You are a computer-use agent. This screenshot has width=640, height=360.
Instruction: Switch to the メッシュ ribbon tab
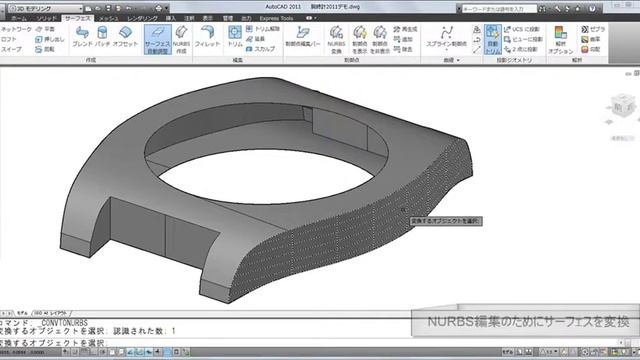pos(108,18)
